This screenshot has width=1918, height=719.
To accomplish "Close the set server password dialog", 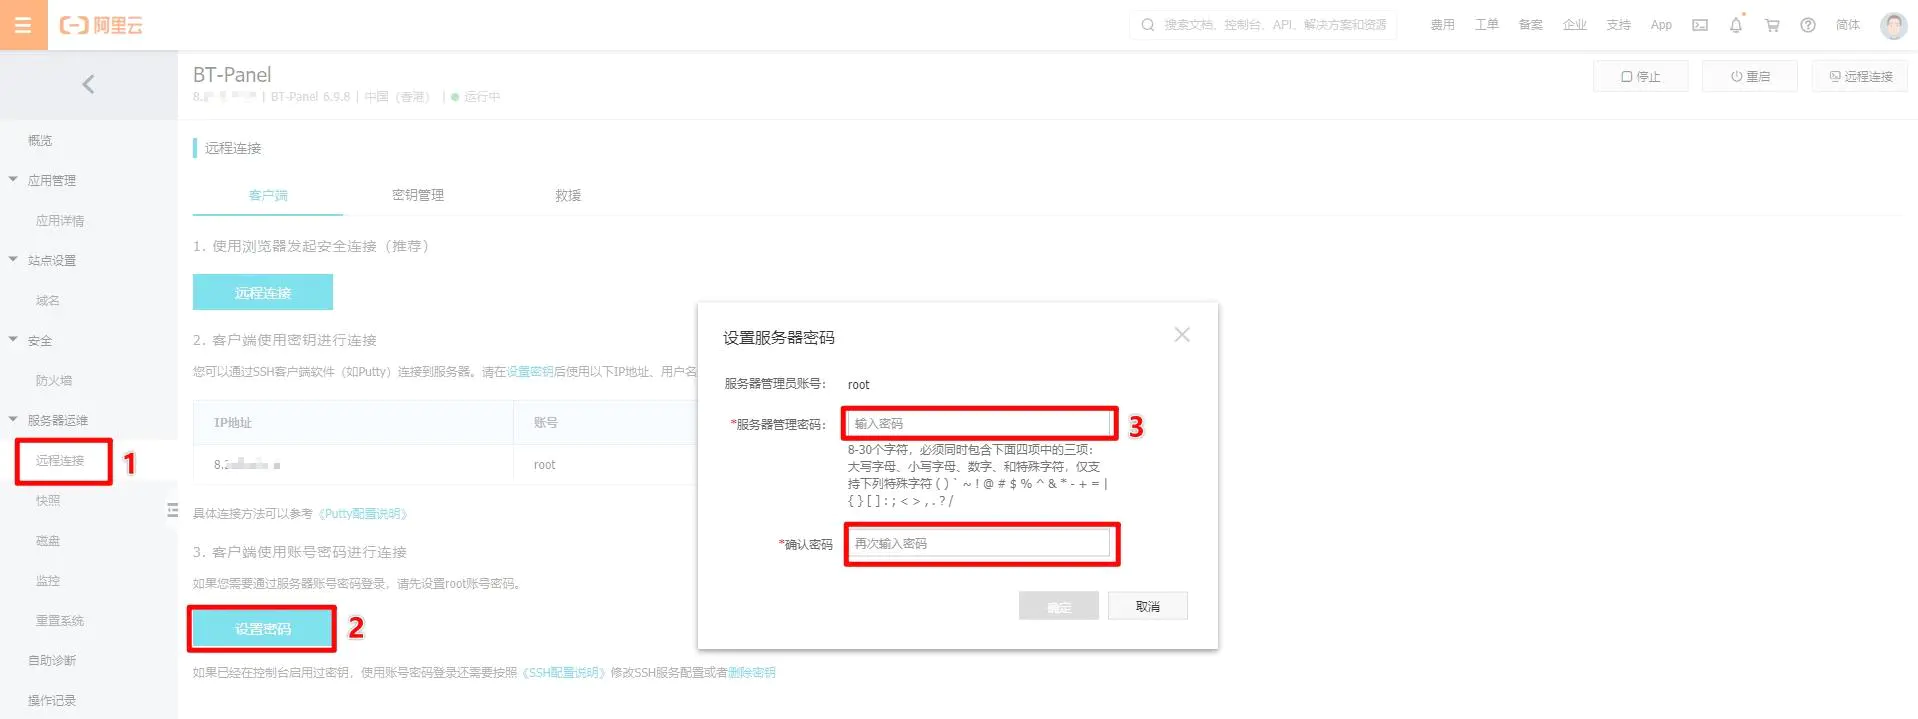I will pos(1181,335).
